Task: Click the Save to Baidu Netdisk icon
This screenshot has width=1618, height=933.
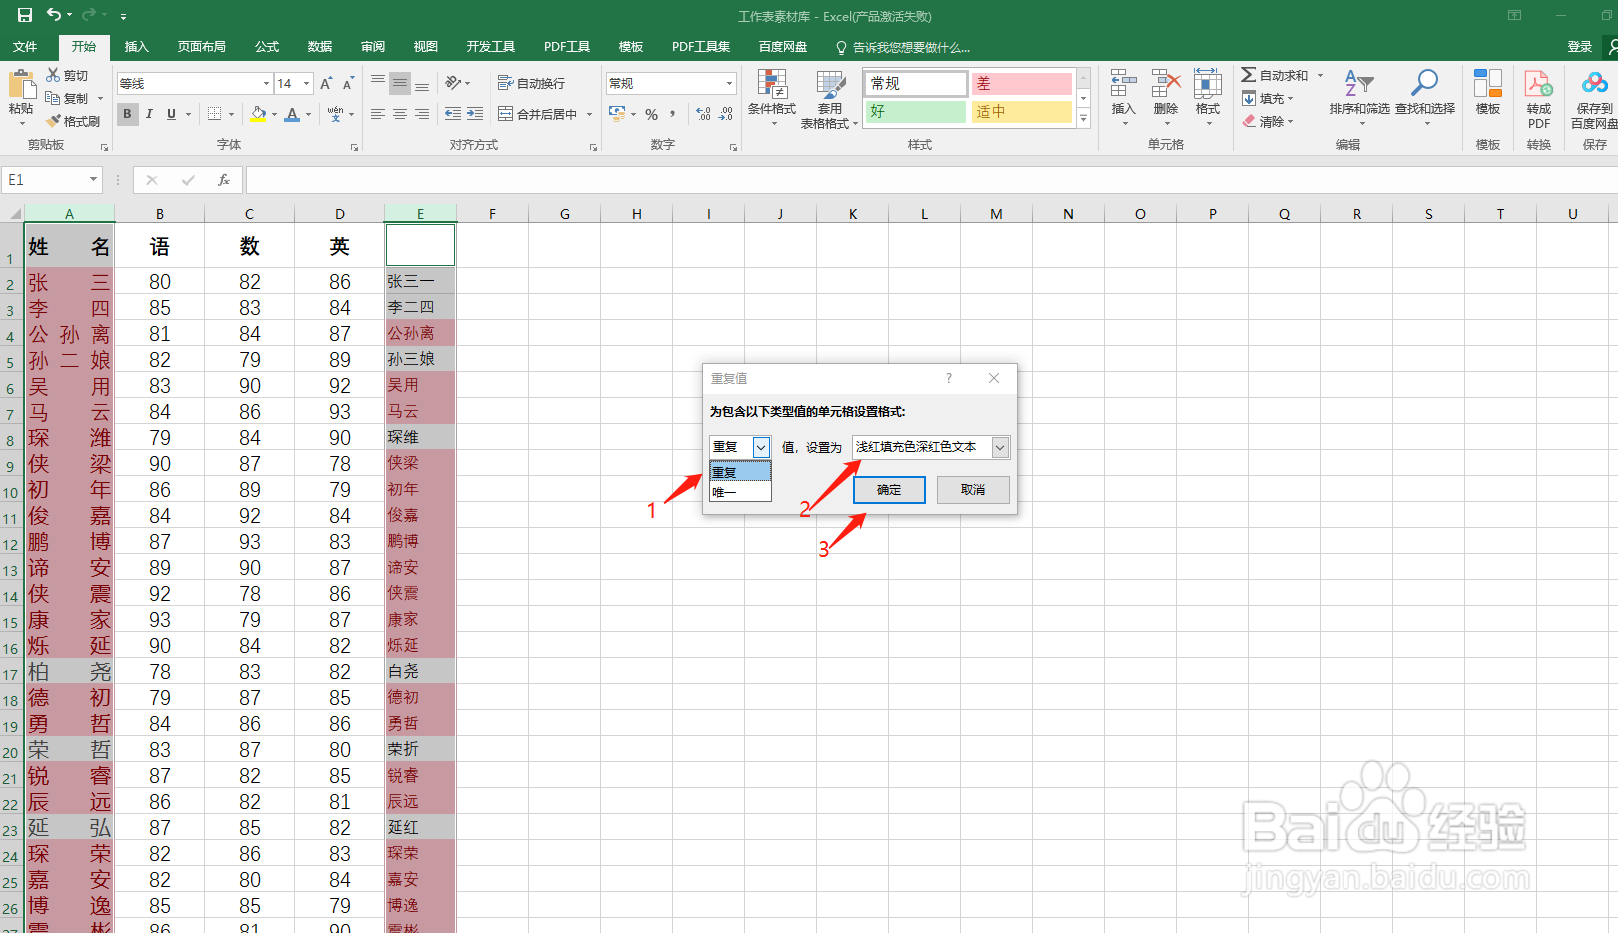Action: (x=1594, y=84)
